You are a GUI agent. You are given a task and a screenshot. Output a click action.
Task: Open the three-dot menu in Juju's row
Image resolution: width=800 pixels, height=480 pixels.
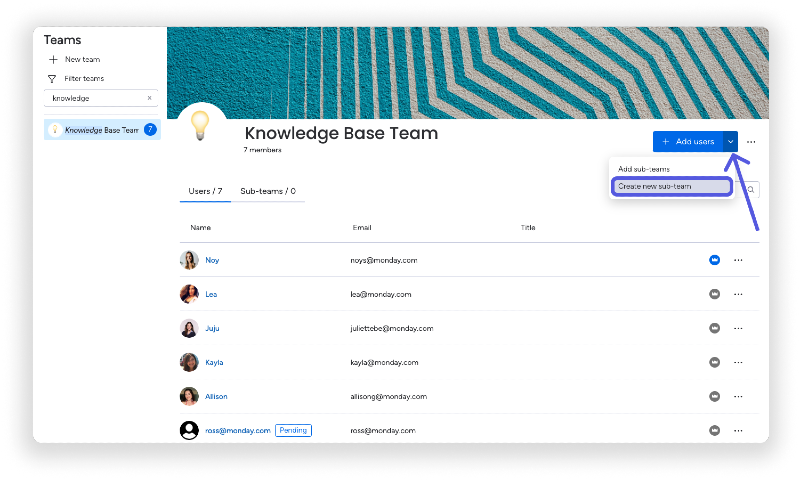point(738,329)
